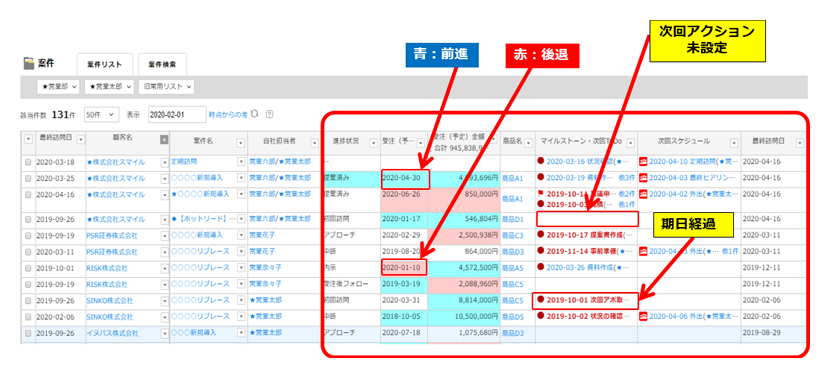Tick checkbox for 2019-09-26 SINKO株式会社 row

[28, 301]
